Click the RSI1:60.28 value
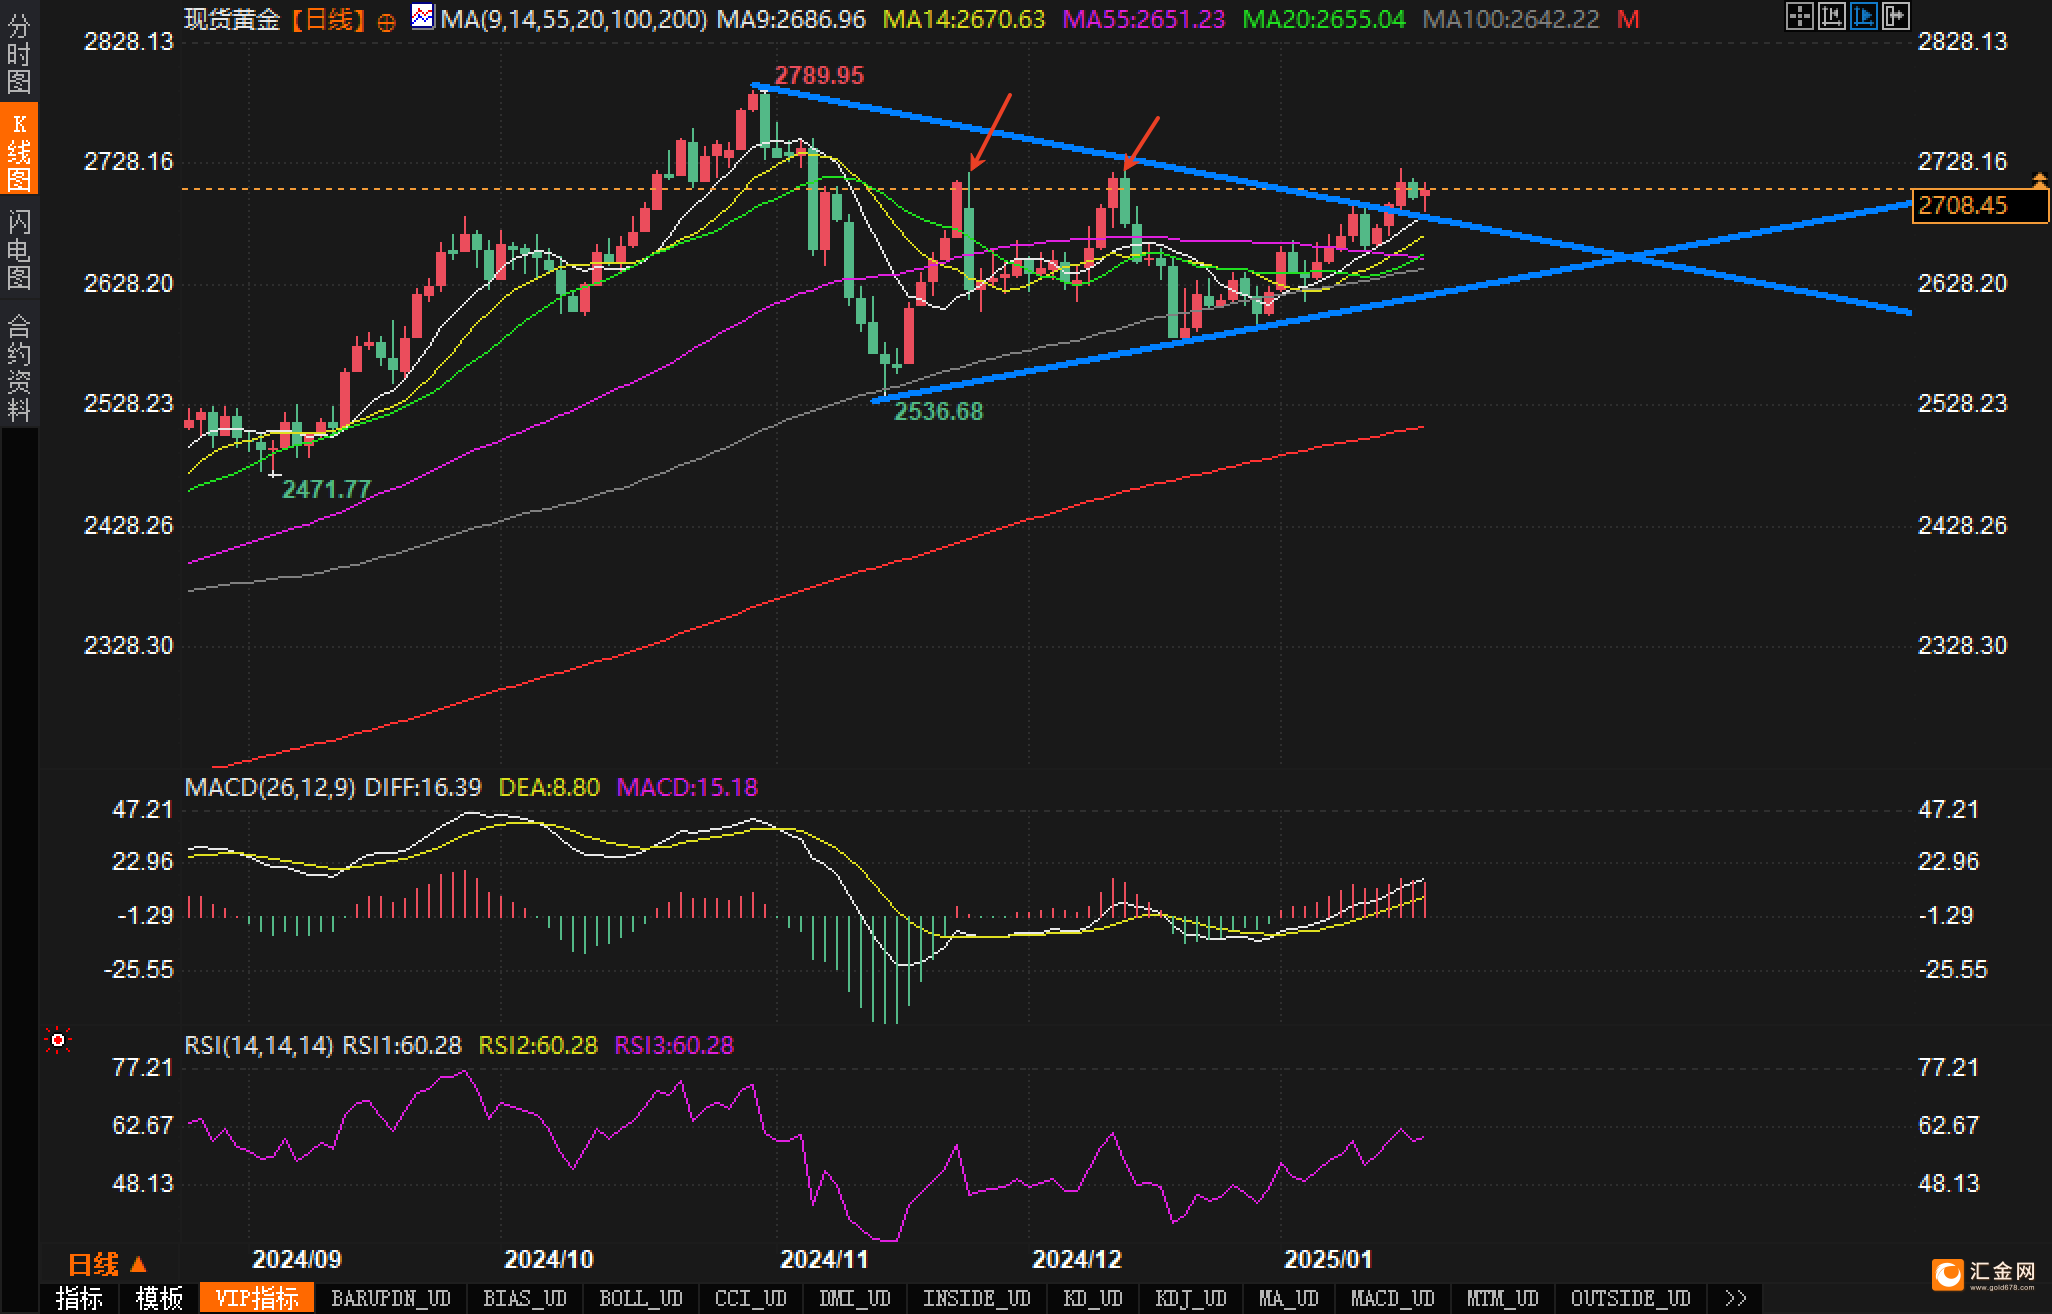2052x1314 pixels. [402, 1045]
